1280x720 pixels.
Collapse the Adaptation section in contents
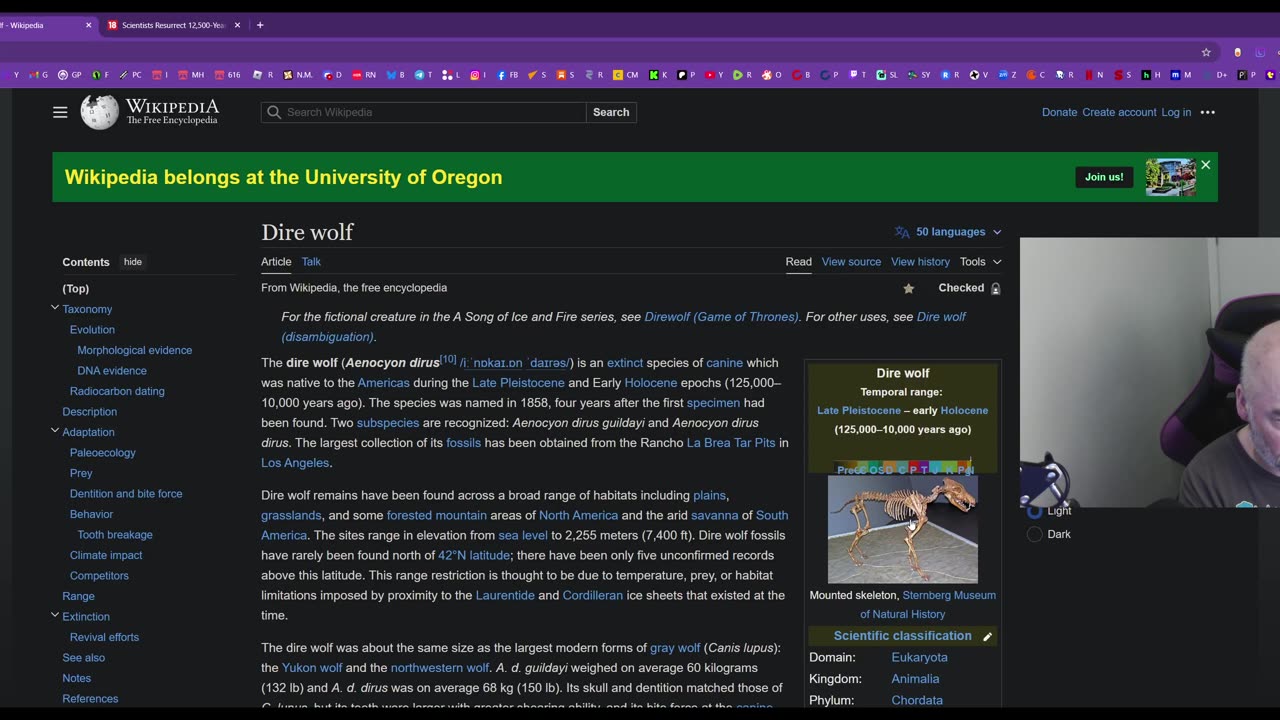click(55, 431)
